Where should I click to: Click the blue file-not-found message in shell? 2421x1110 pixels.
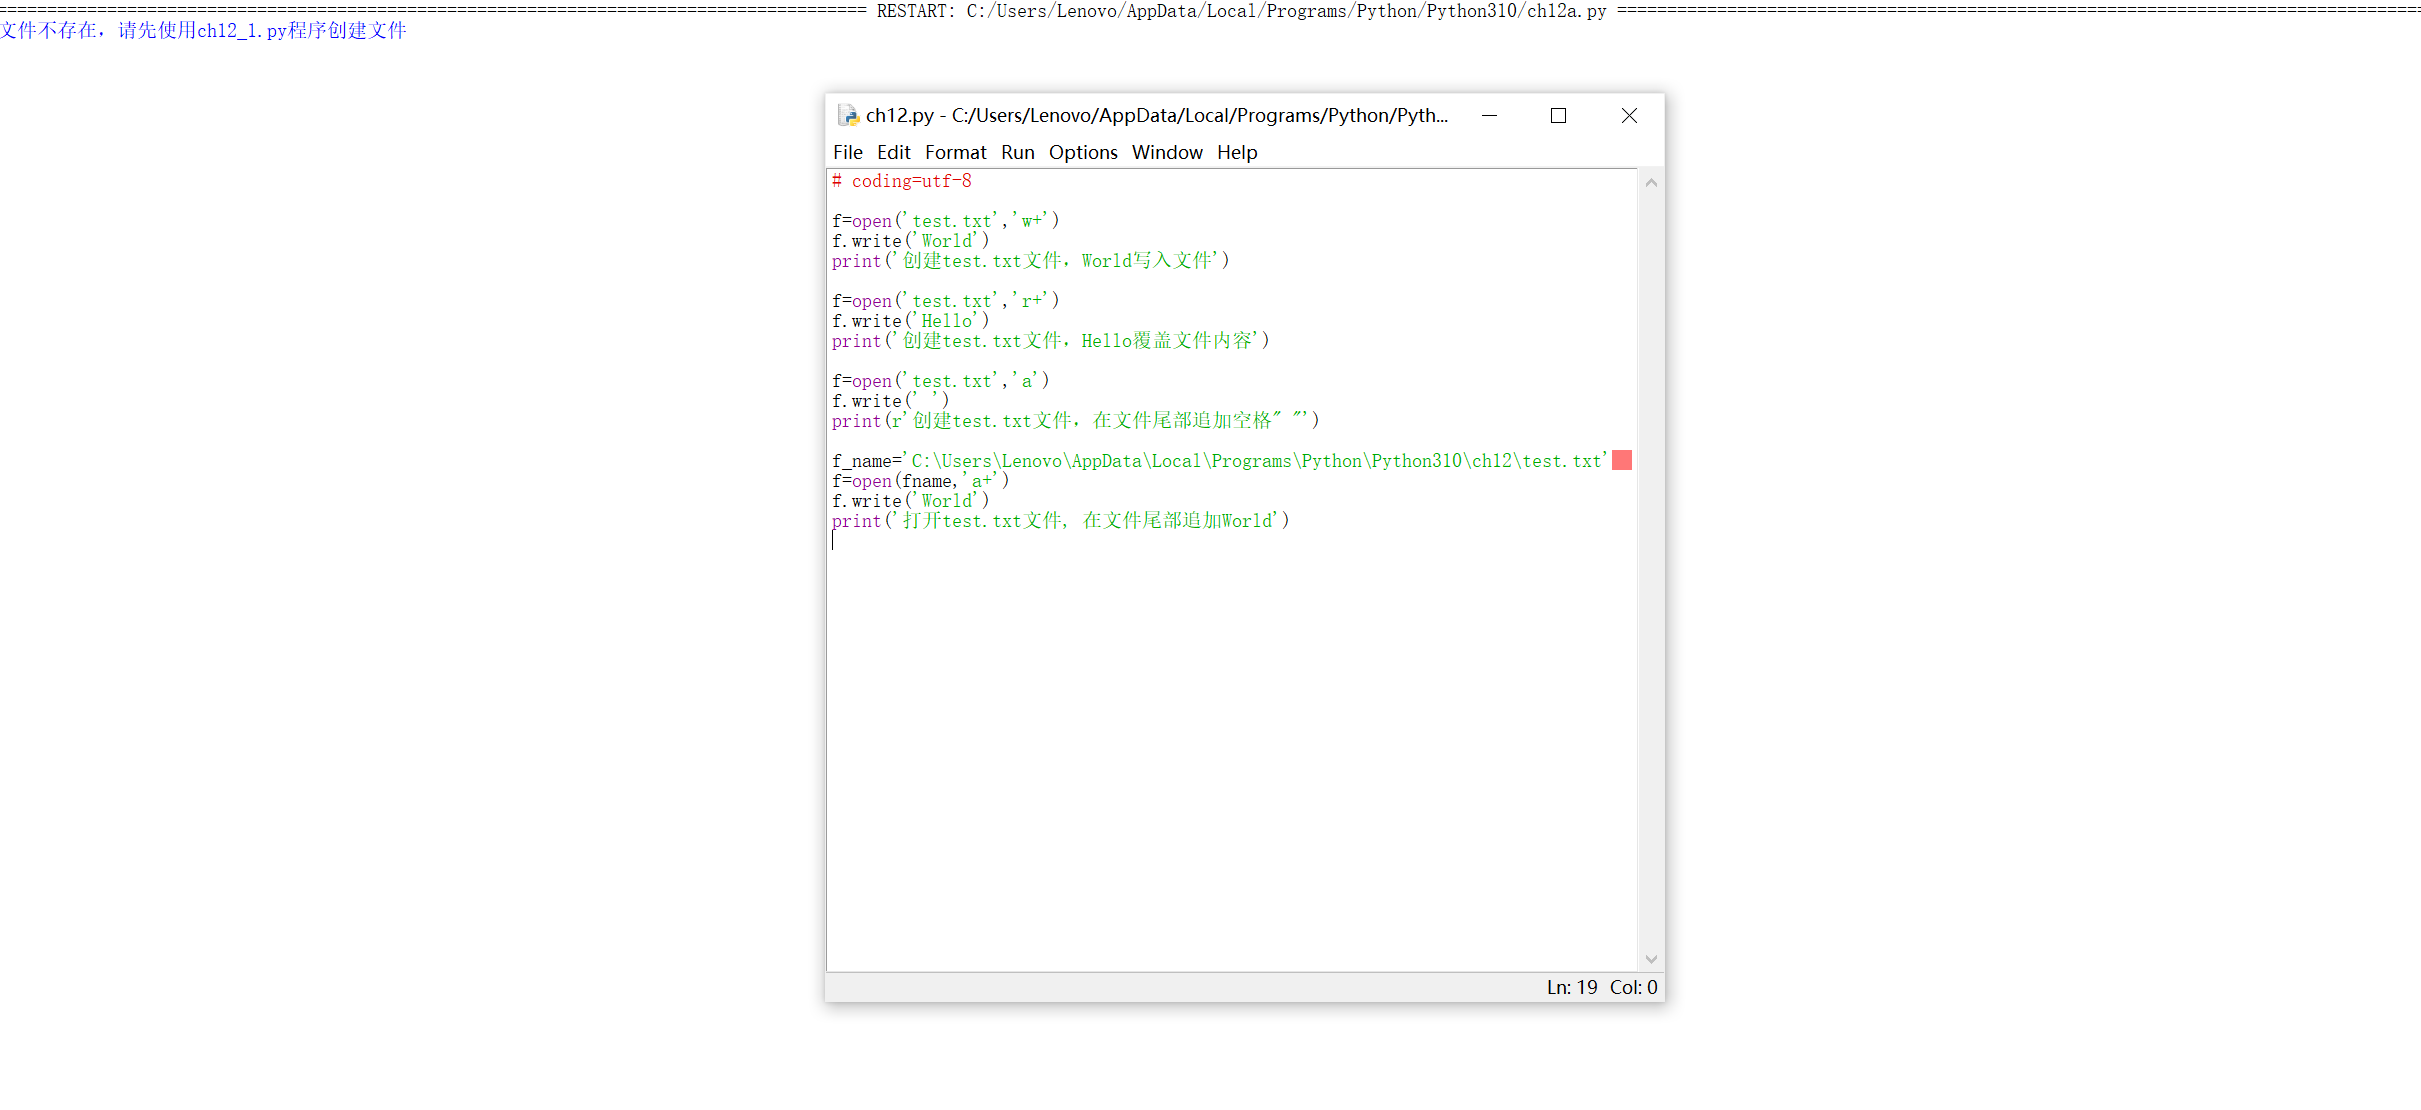click(203, 30)
